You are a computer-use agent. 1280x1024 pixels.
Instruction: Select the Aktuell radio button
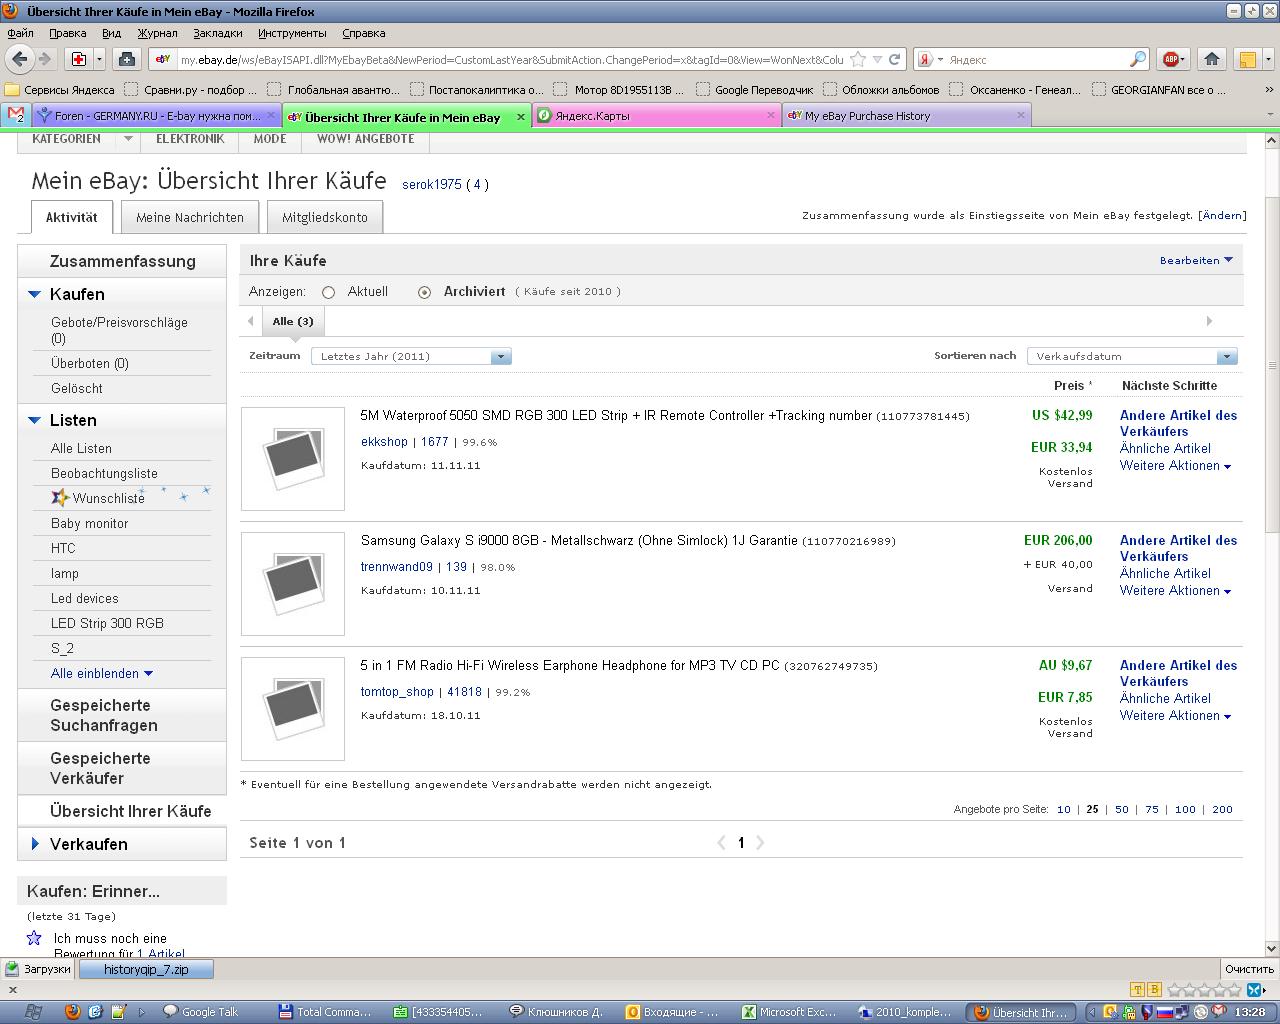tap(328, 292)
